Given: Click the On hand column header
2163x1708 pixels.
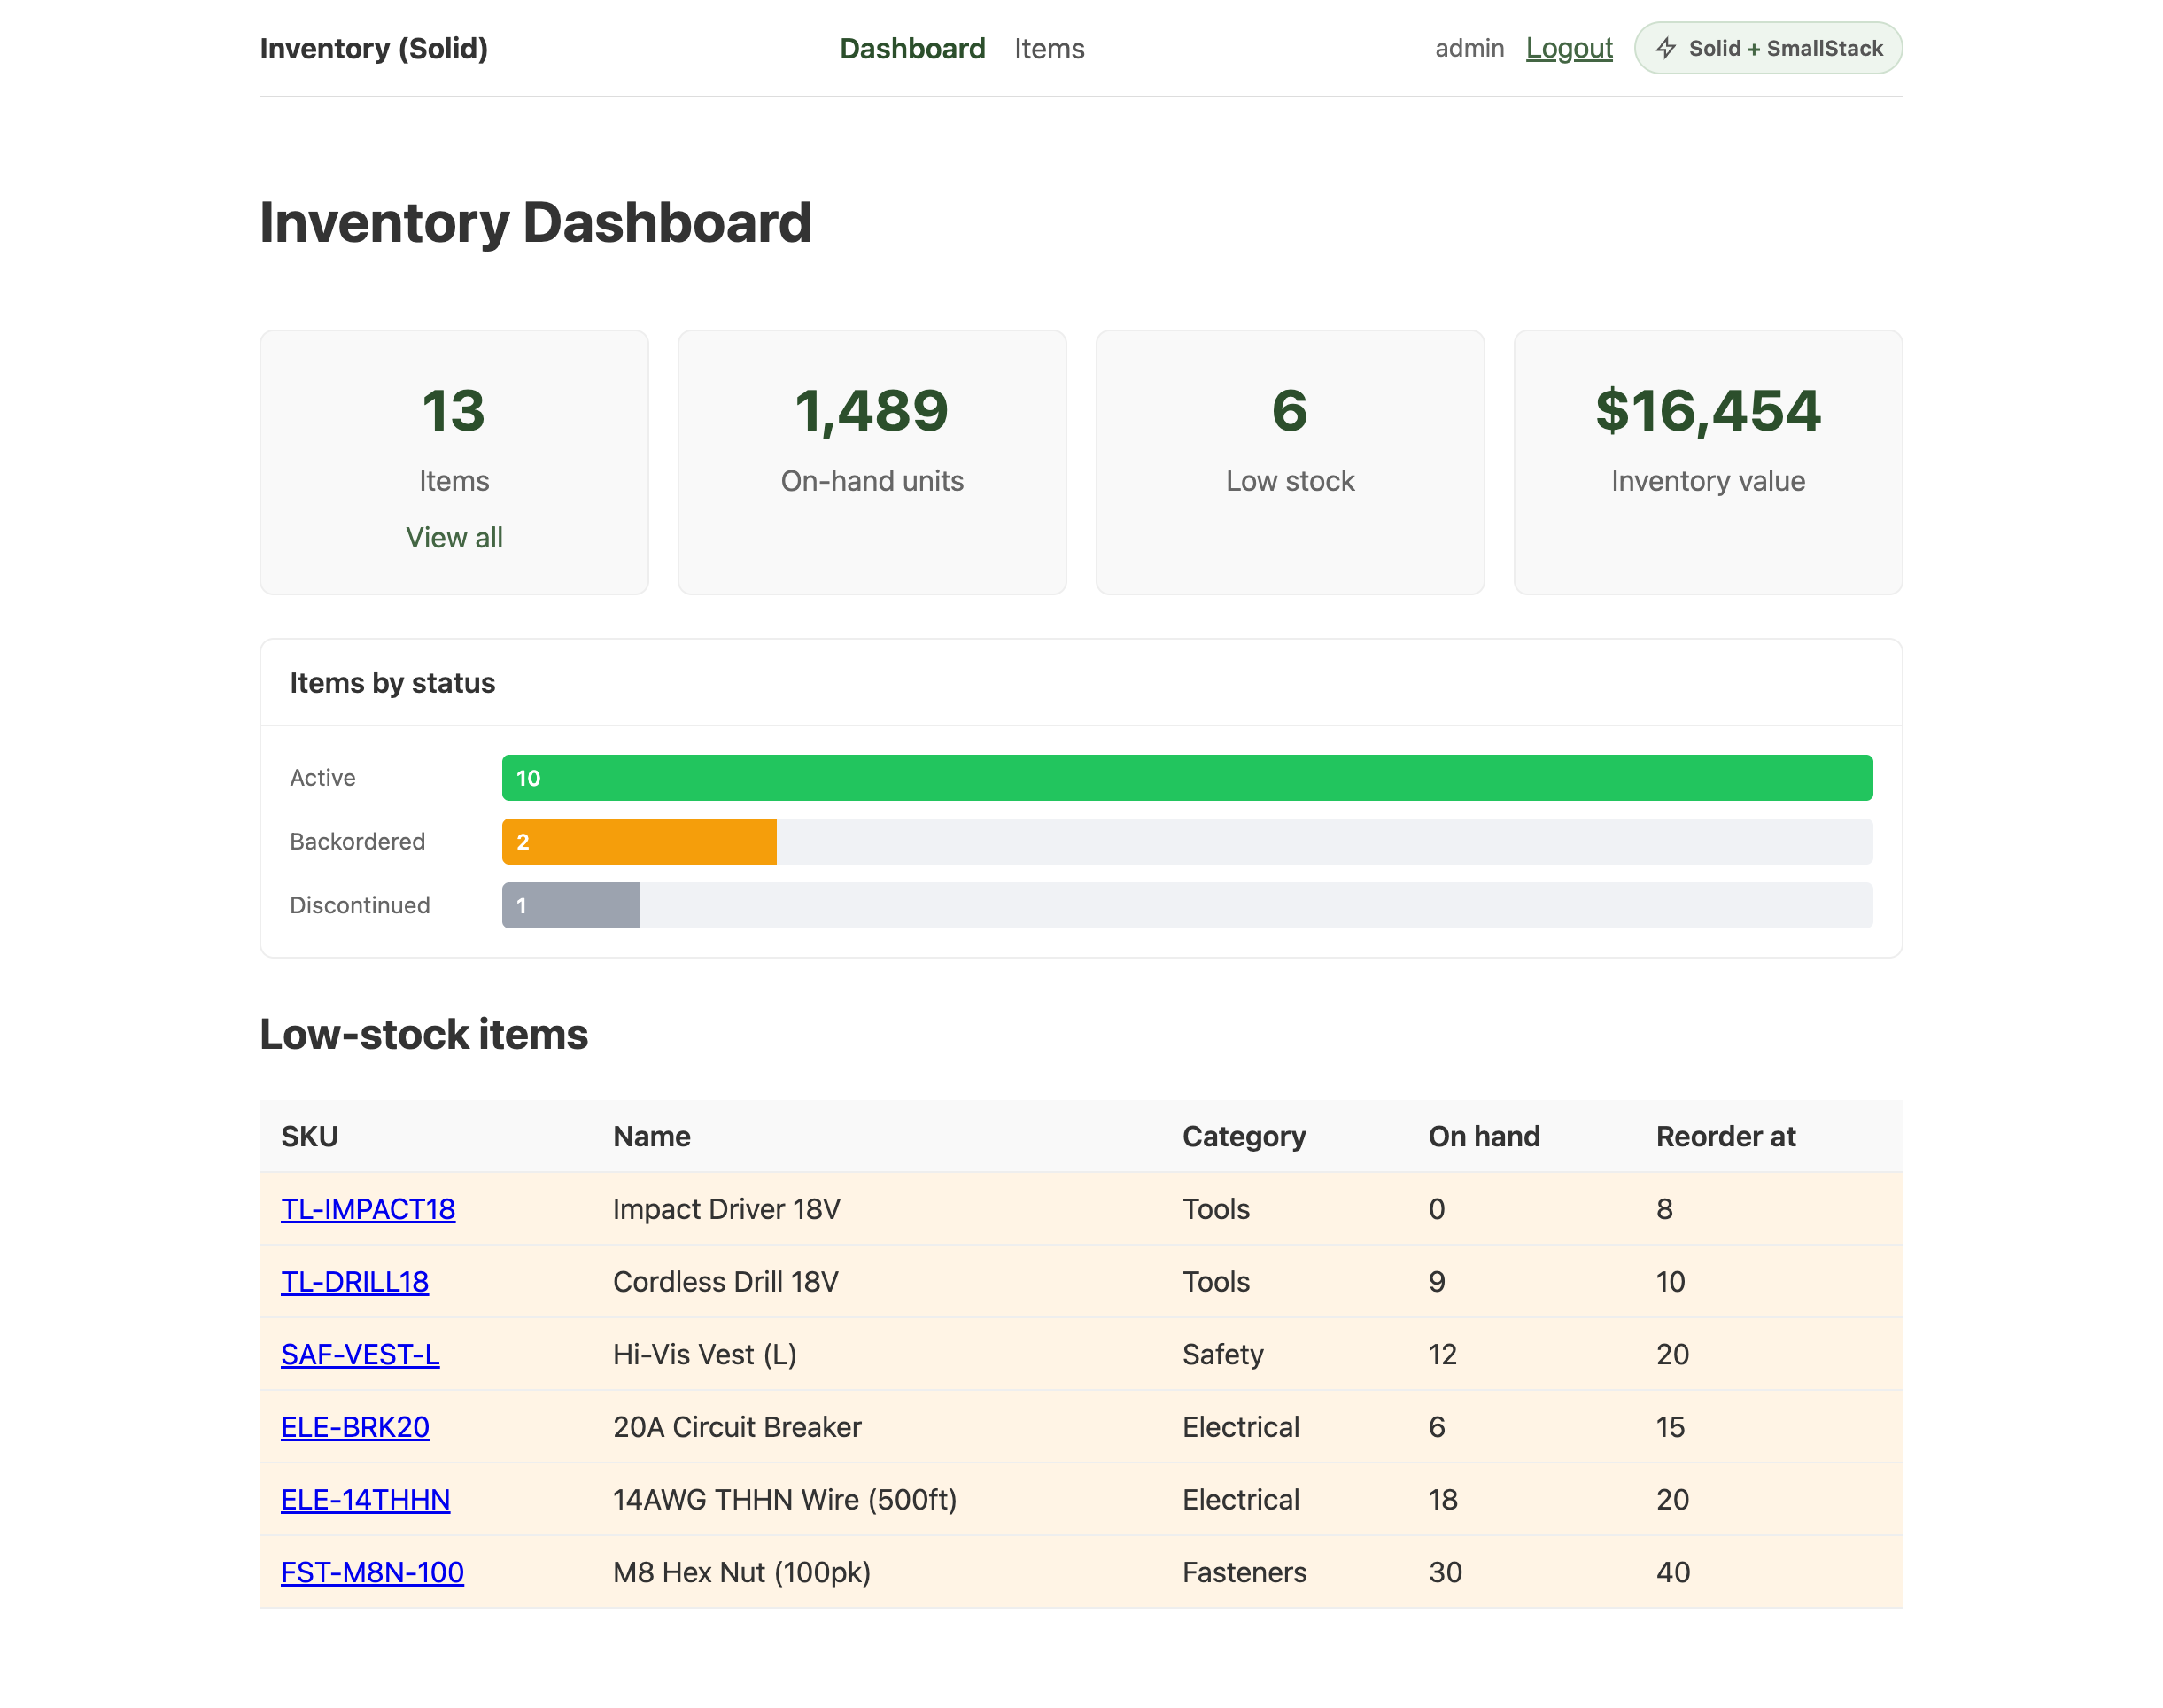Looking at the screenshot, I should 1484,1136.
